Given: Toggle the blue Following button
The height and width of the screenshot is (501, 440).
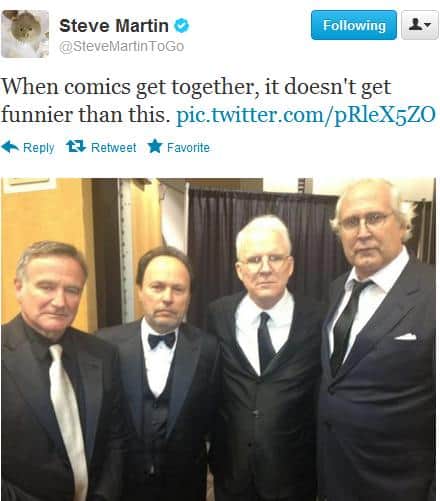Looking at the screenshot, I should pyautogui.click(x=354, y=25).
